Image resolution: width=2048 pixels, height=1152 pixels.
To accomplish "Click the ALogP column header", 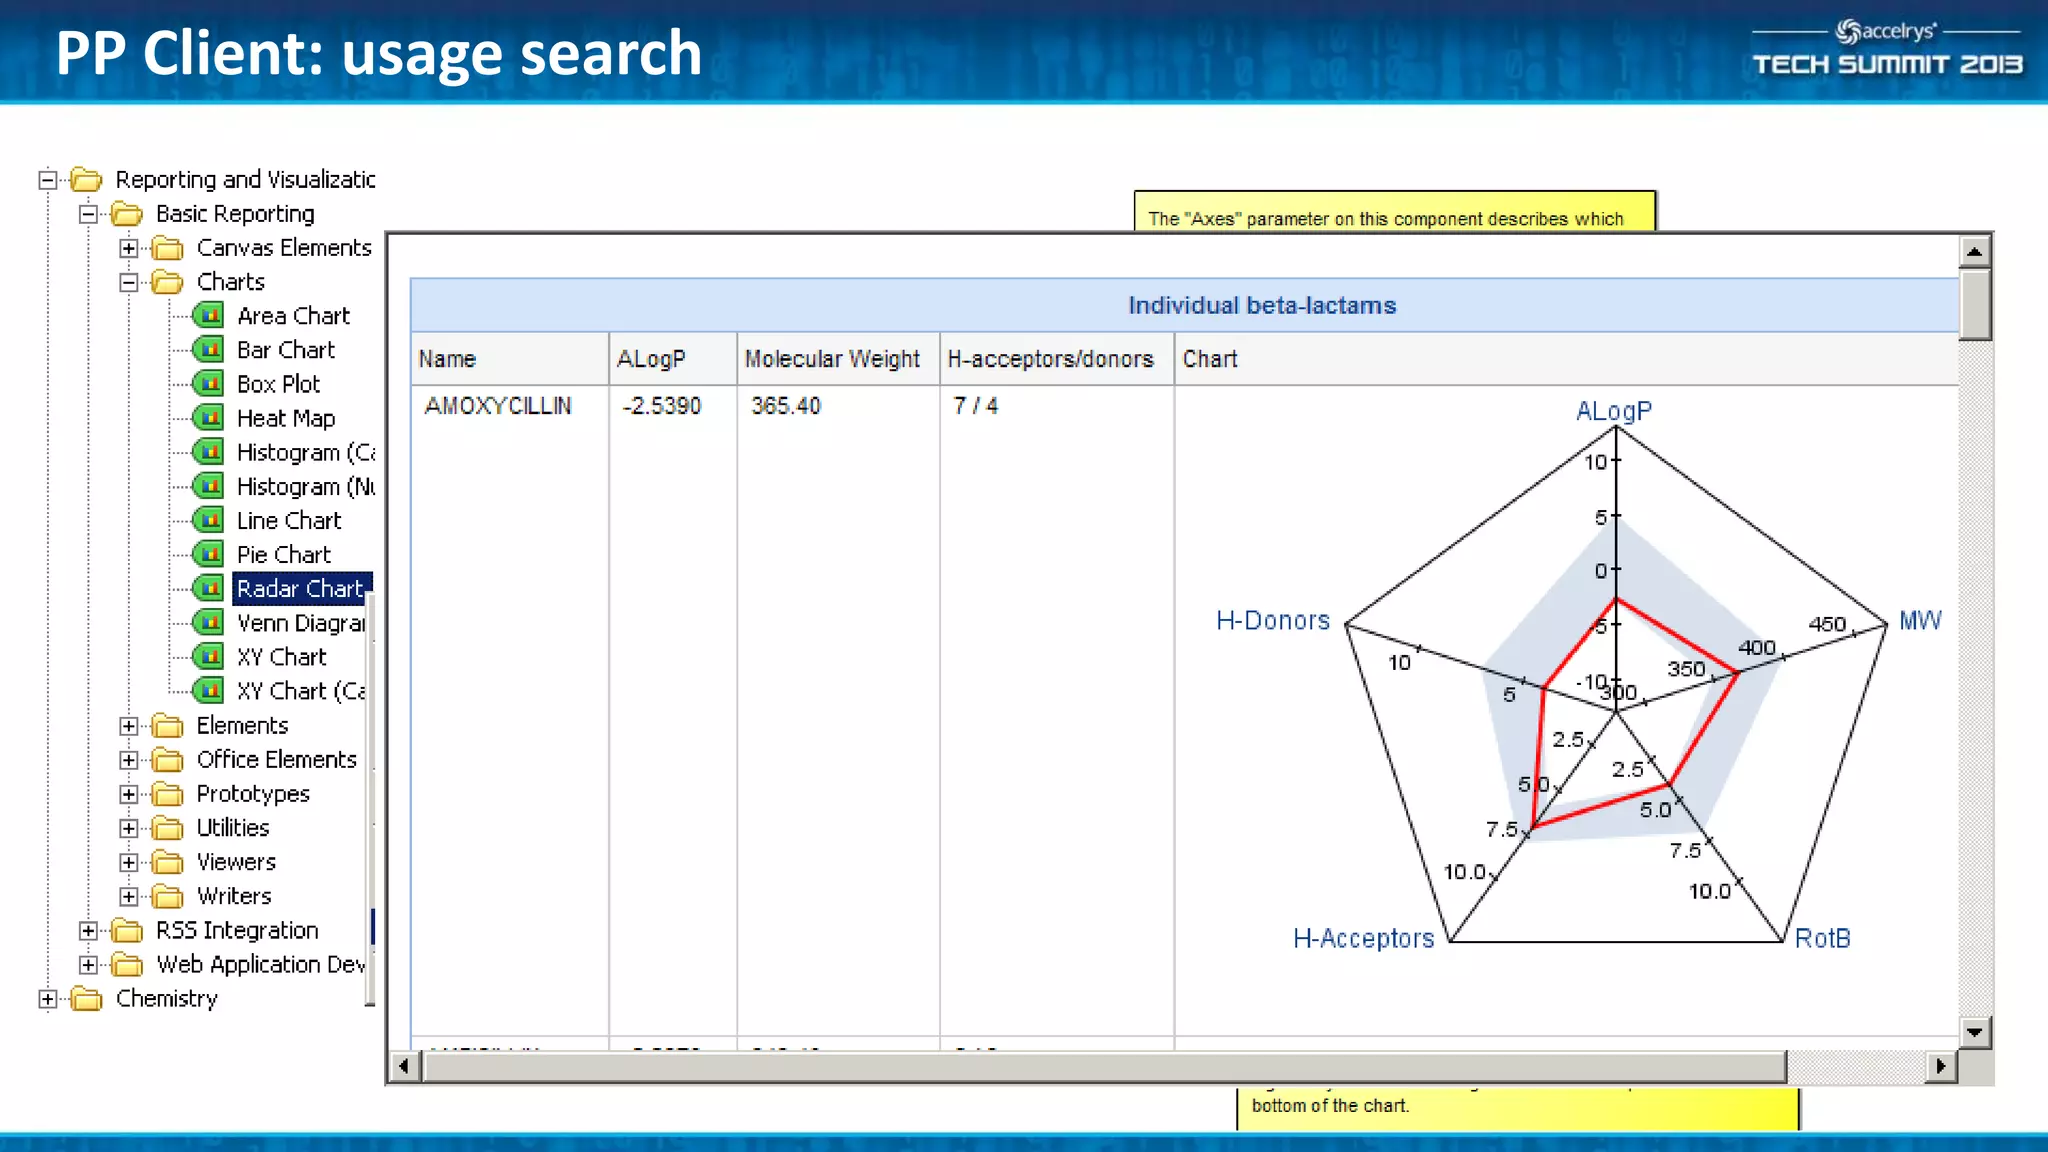I will [x=673, y=359].
